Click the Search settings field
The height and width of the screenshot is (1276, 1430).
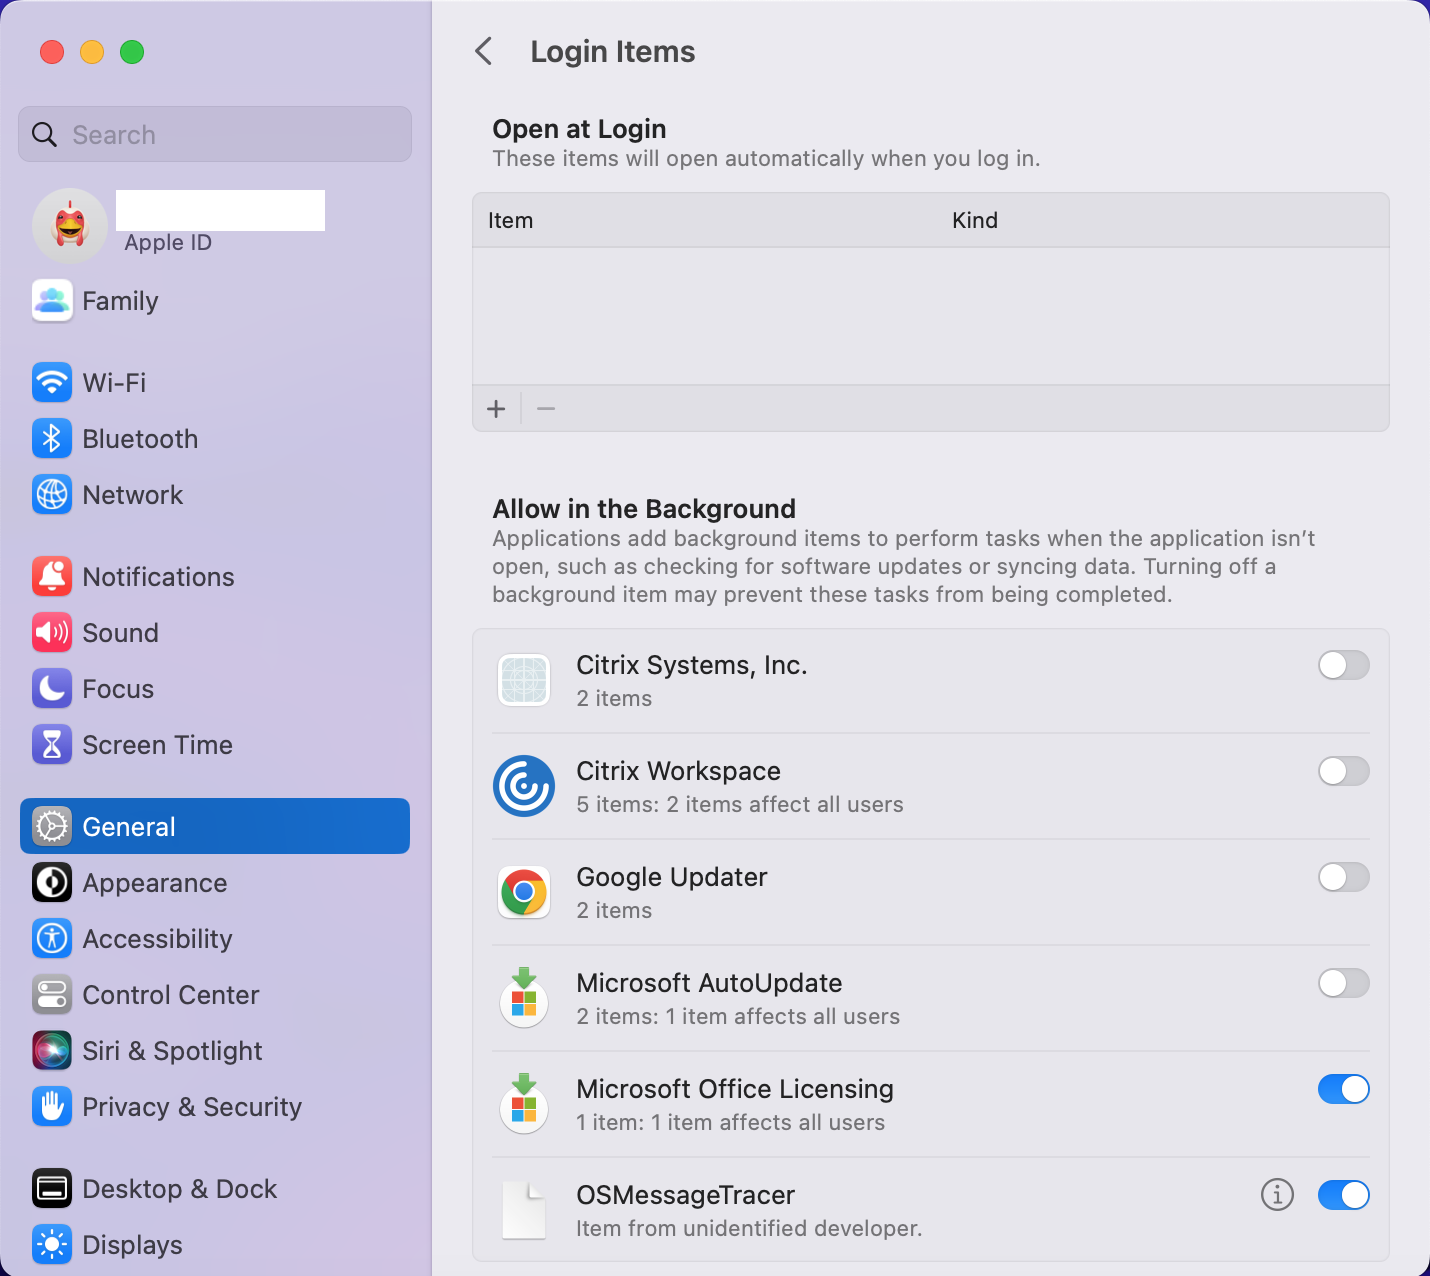click(x=215, y=134)
